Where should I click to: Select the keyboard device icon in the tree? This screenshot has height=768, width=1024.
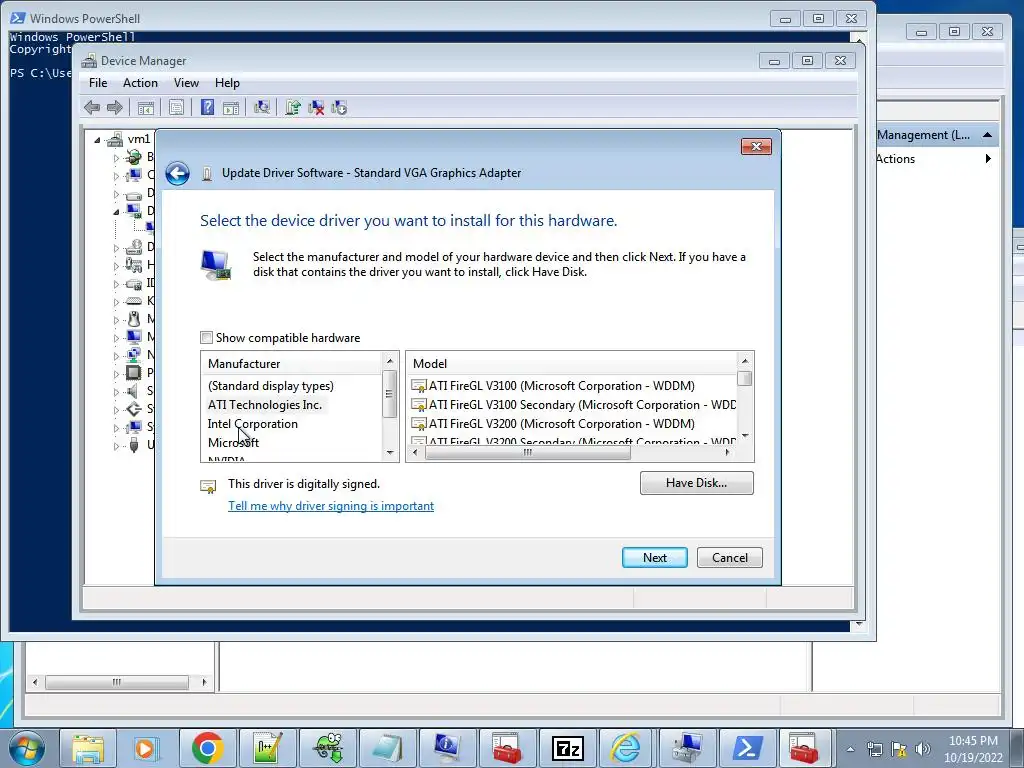133,301
